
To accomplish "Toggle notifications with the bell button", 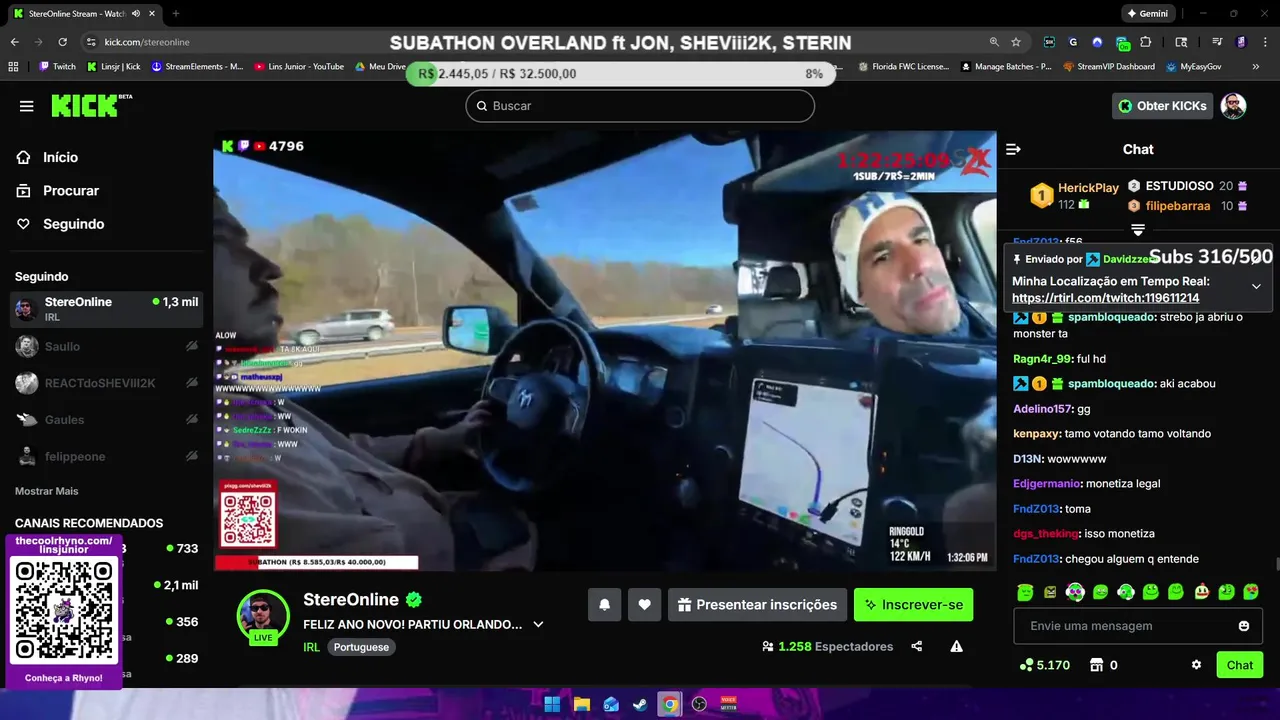I will 605,605.
